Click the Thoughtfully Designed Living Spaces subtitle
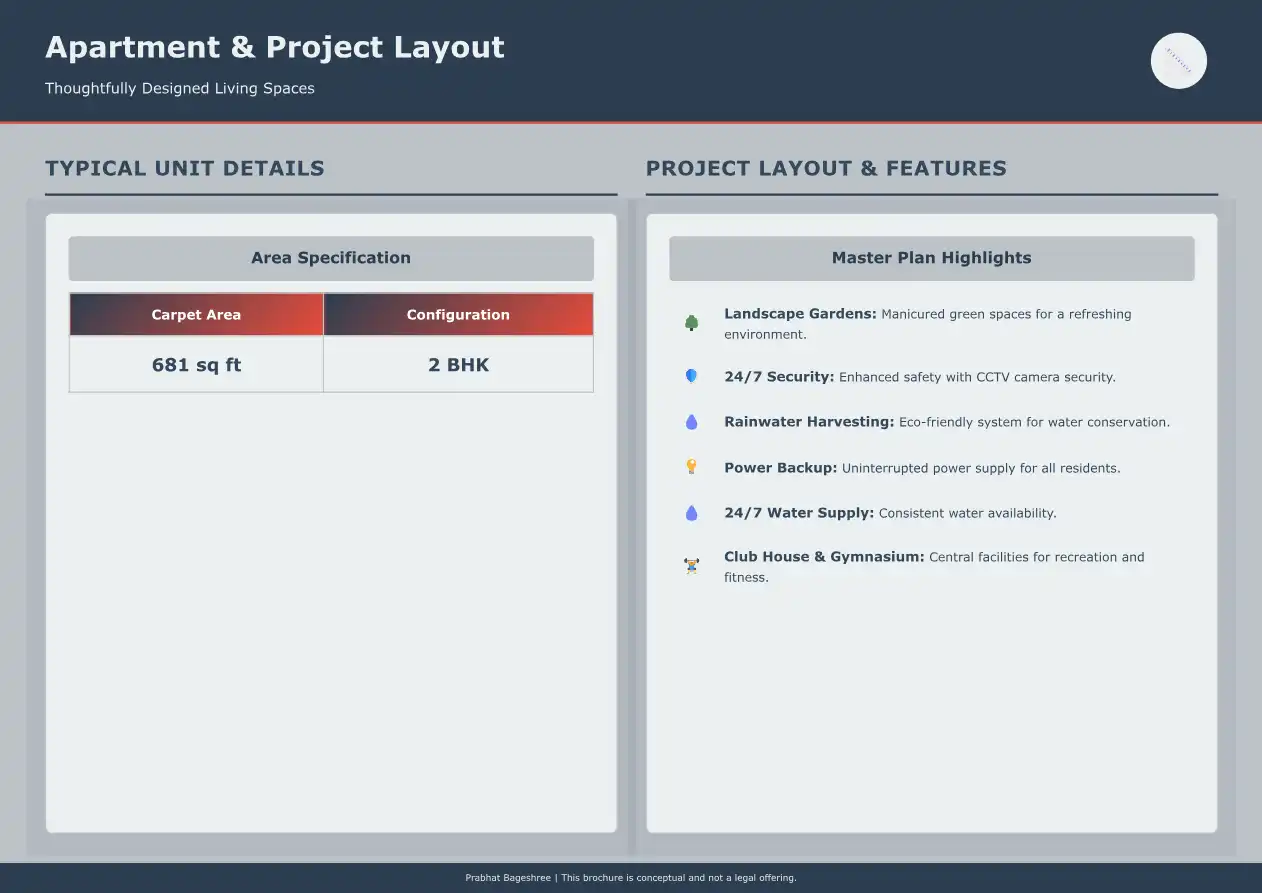 pos(180,88)
